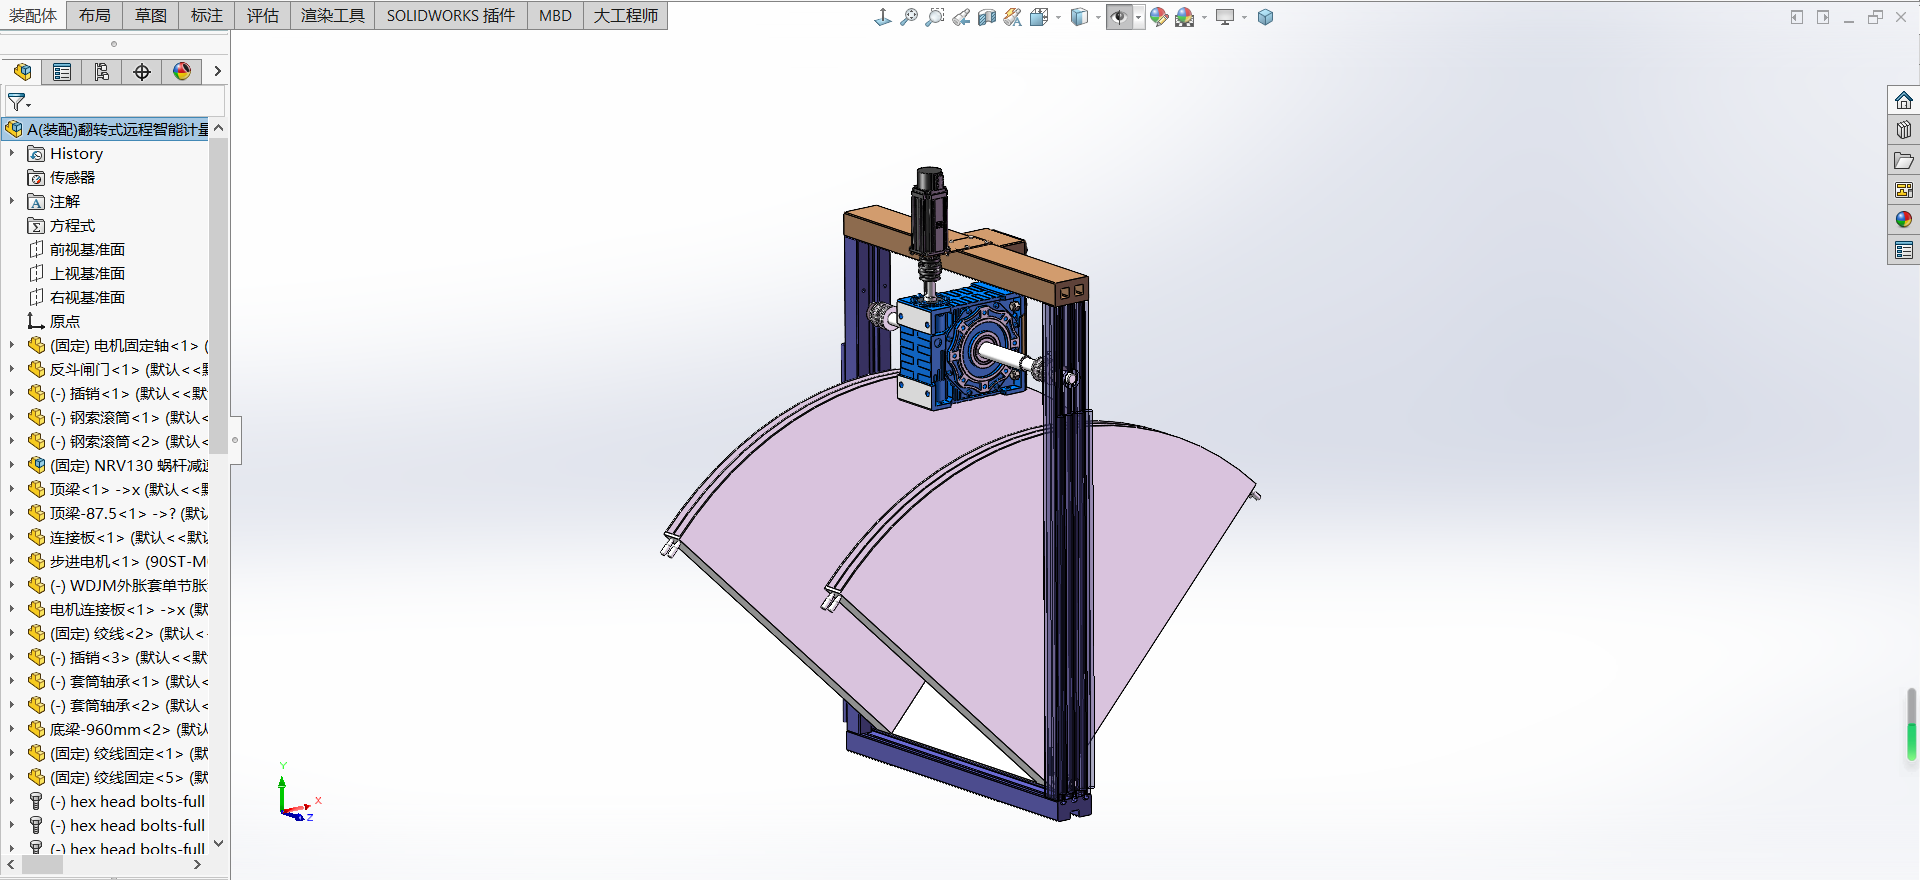Click the Apply Scene icon

(1185, 17)
